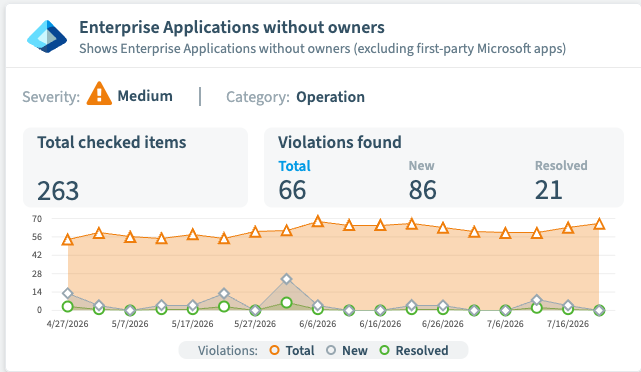This screenshot has height=372, width=641.
Task: Click the 263 total checked items value
Action: click(x=58, y=191)
